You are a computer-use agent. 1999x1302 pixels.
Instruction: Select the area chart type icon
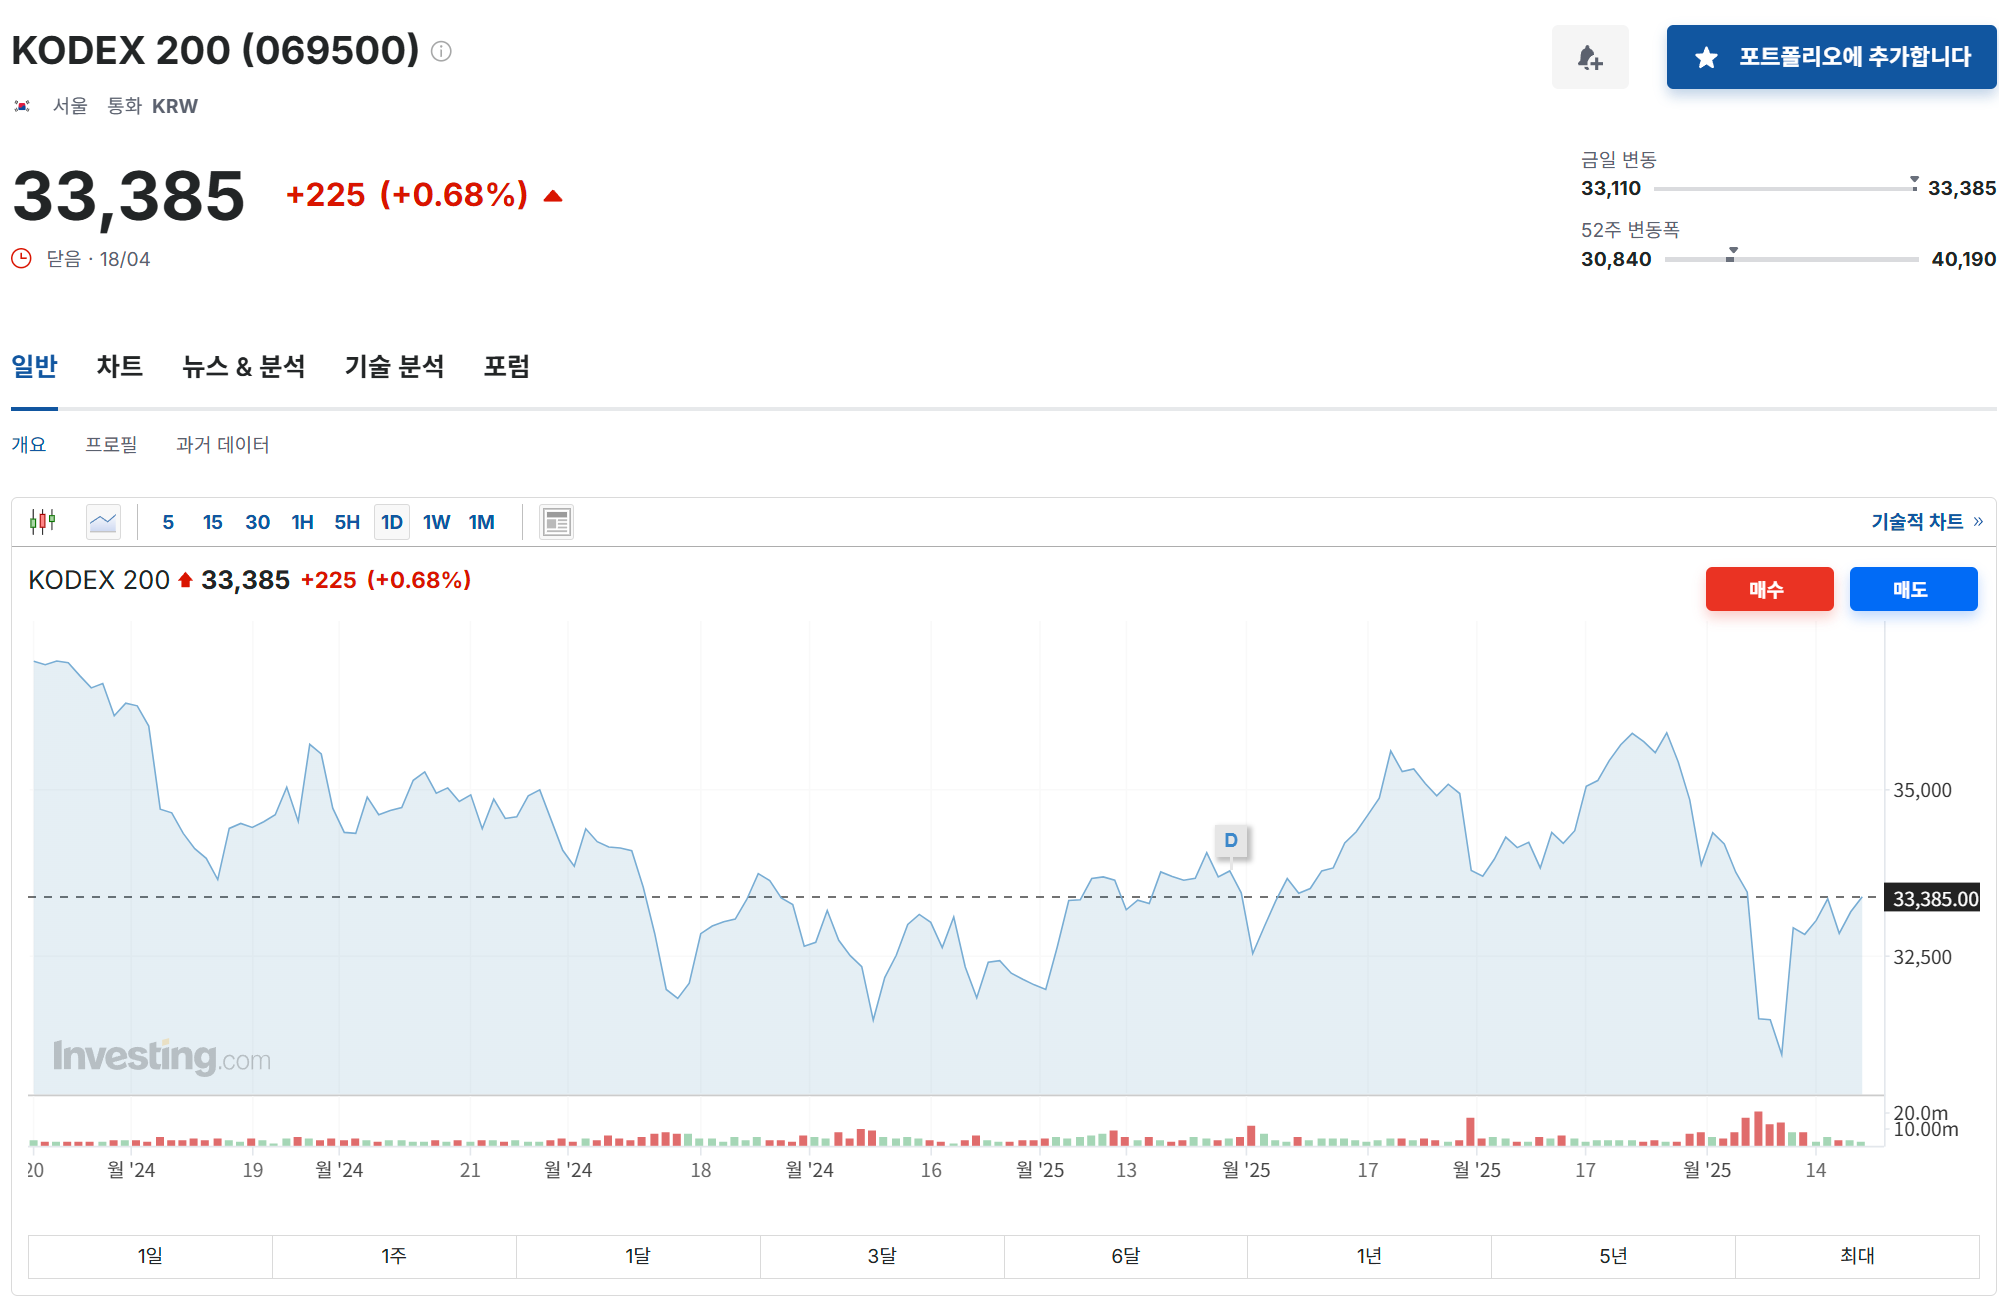click(103, 521)
